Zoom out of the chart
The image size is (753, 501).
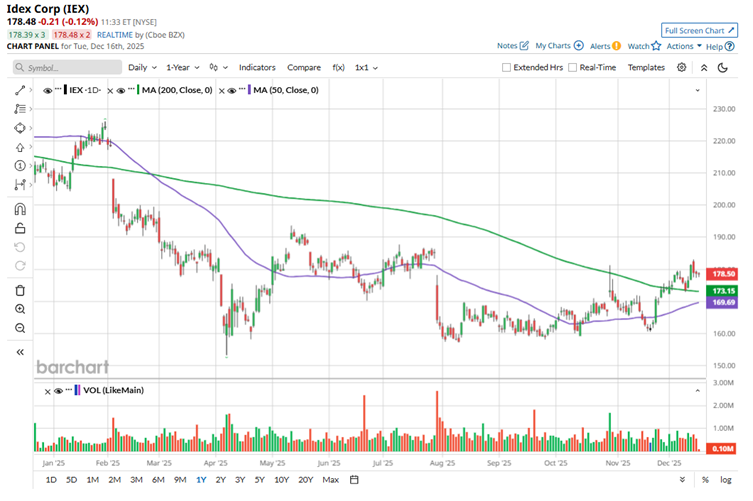[x=20, y=328]
